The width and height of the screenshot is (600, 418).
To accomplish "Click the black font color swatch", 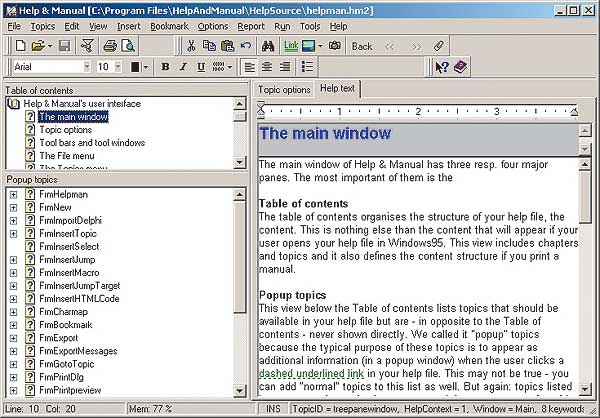I will tap(135, 67).
